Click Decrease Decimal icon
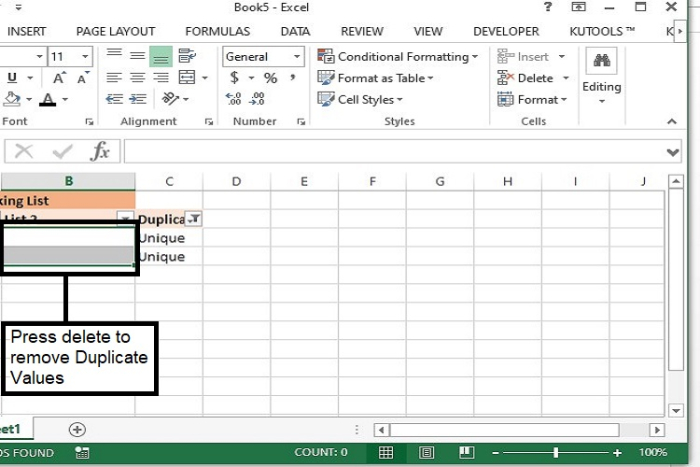Image resolution: width=700 pixels, height=467 pixels. [257, 99]
